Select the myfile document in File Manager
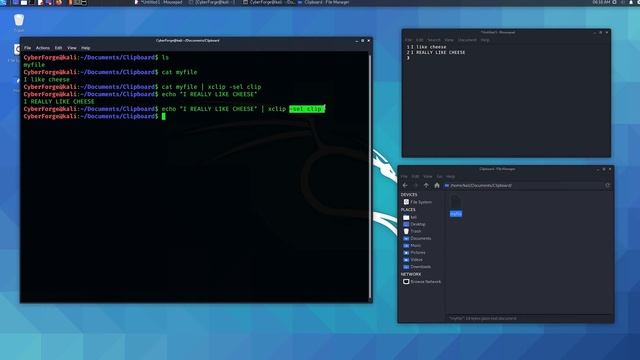This screenshot has width=640, height=360. [x=456, y=206]
